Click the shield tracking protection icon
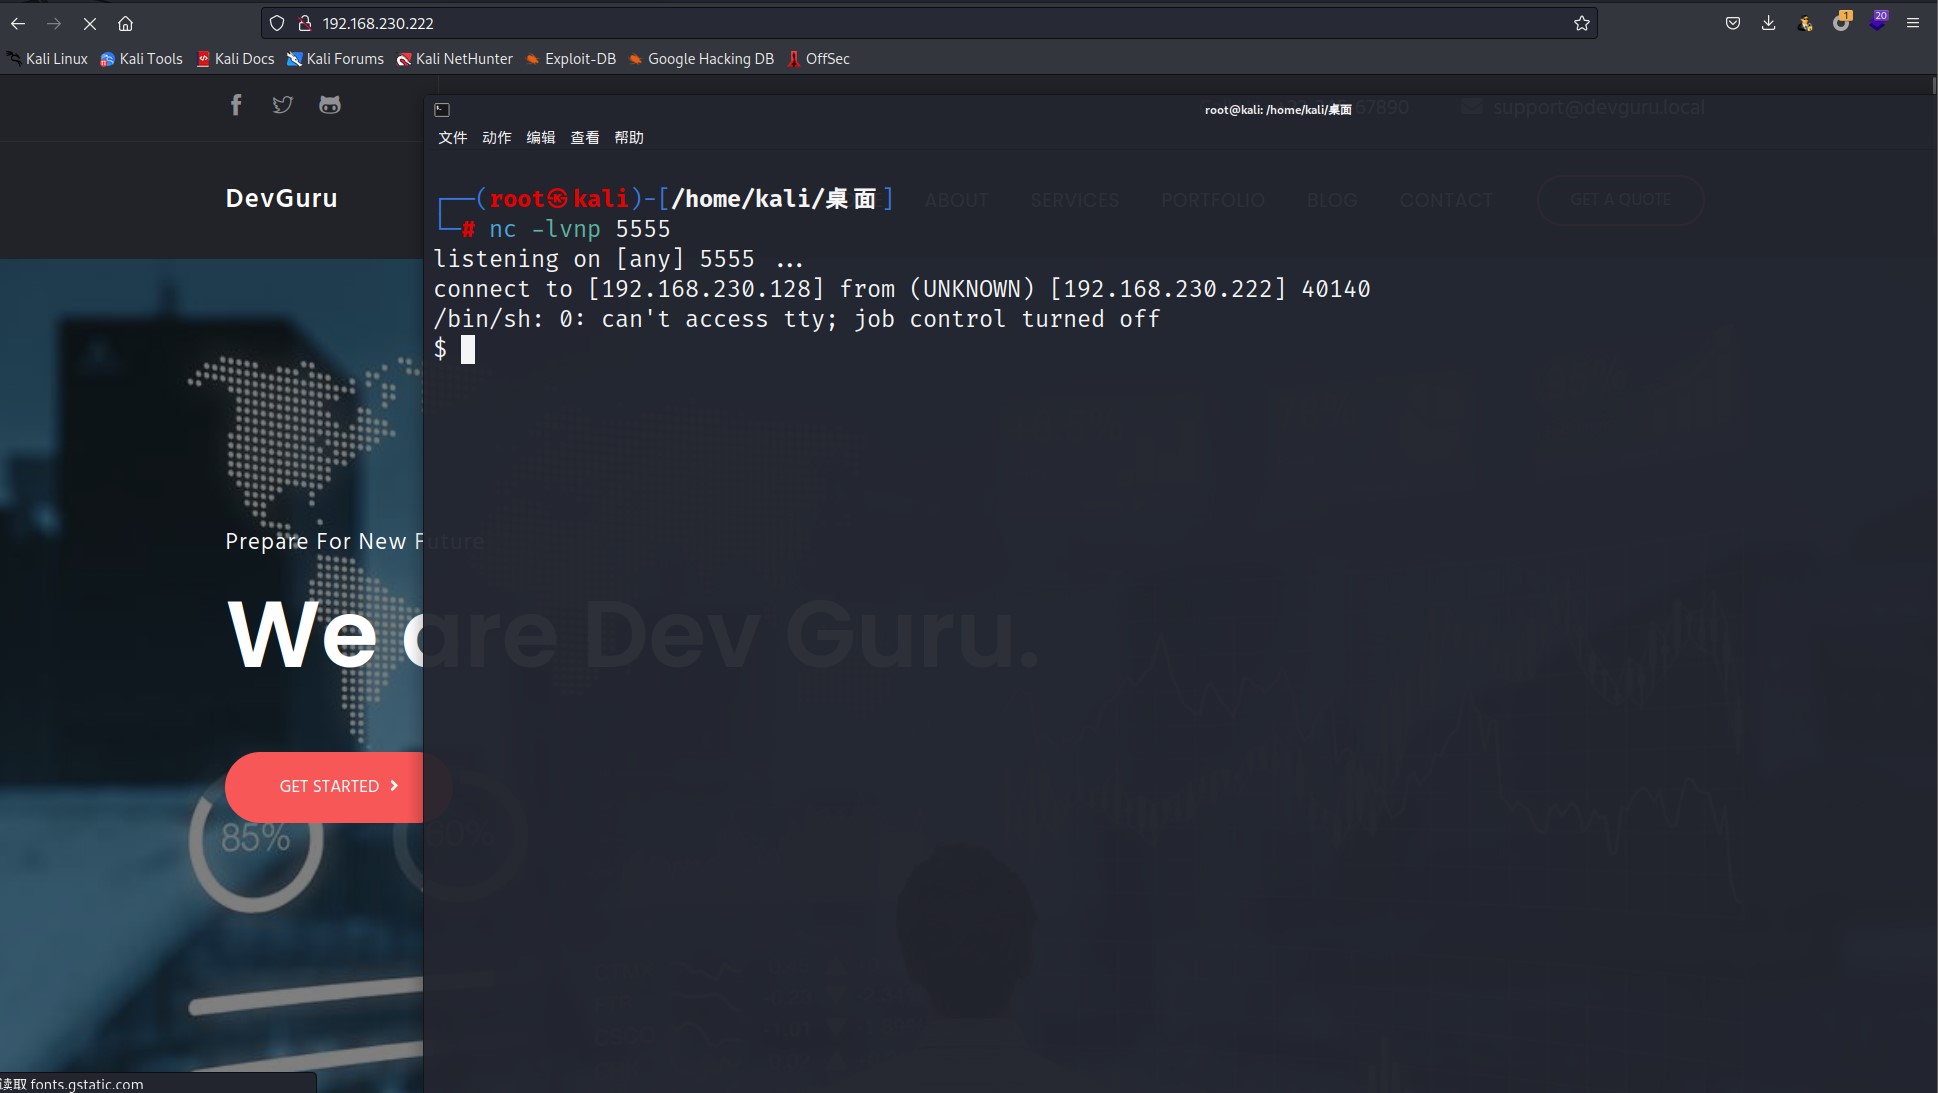Viewport: 1938px width, 1093px height. (277, 23)
